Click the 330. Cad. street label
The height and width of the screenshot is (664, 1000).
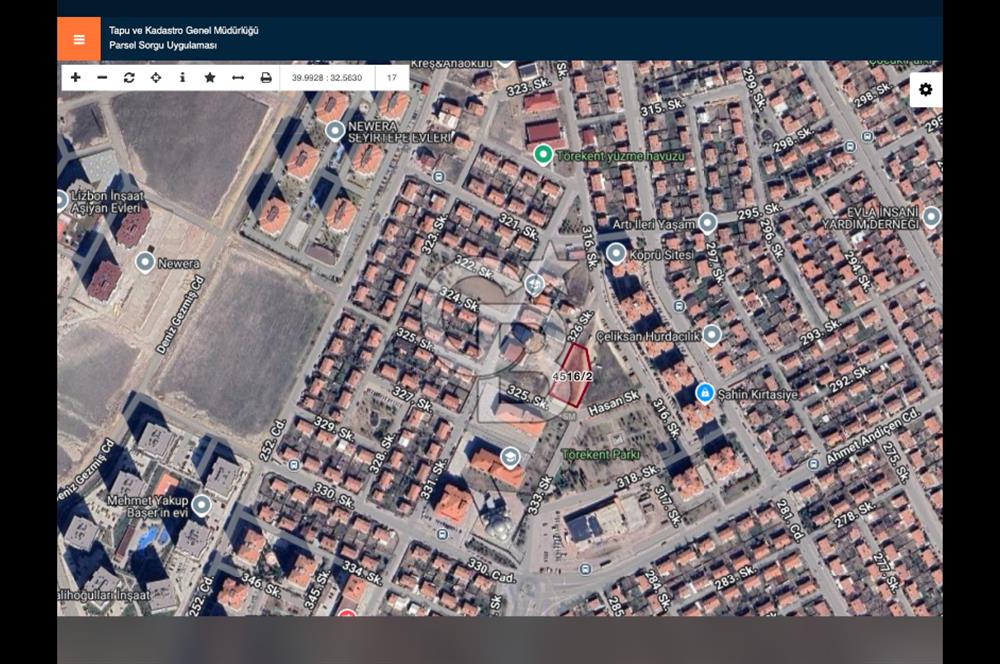[491, 570]
